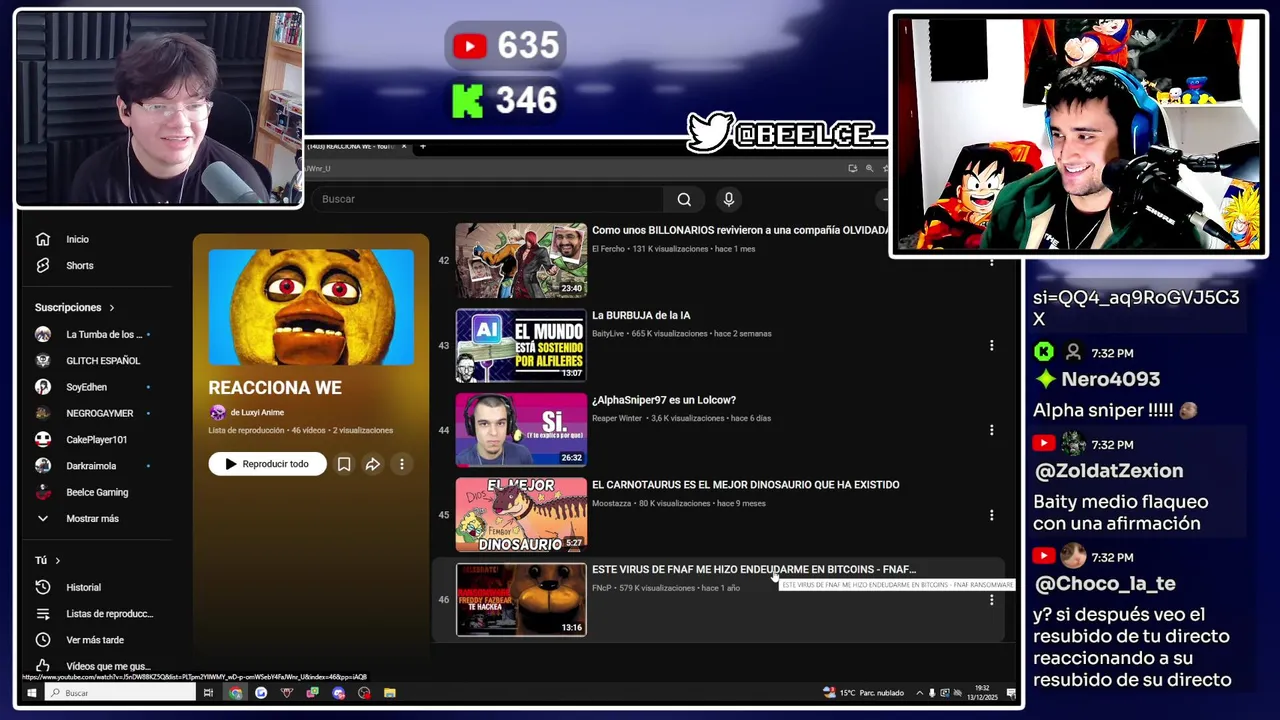Open SoyEdhen channel subscription
Image resolution: width=1280 pixels, height=720 pixels.
[x=86, y=387]
